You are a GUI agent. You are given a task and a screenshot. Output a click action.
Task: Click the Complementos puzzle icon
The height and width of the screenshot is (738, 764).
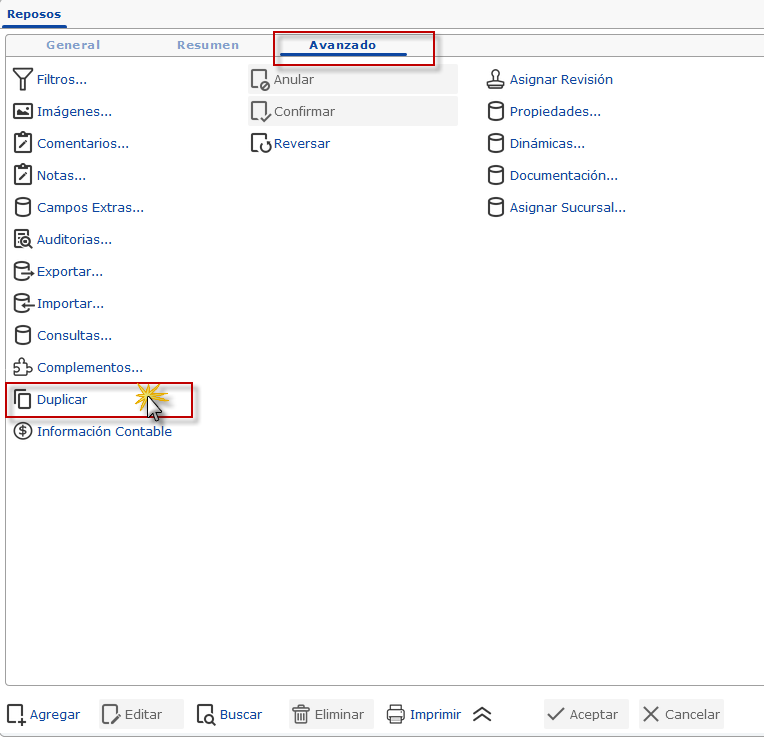click(22, 367)
